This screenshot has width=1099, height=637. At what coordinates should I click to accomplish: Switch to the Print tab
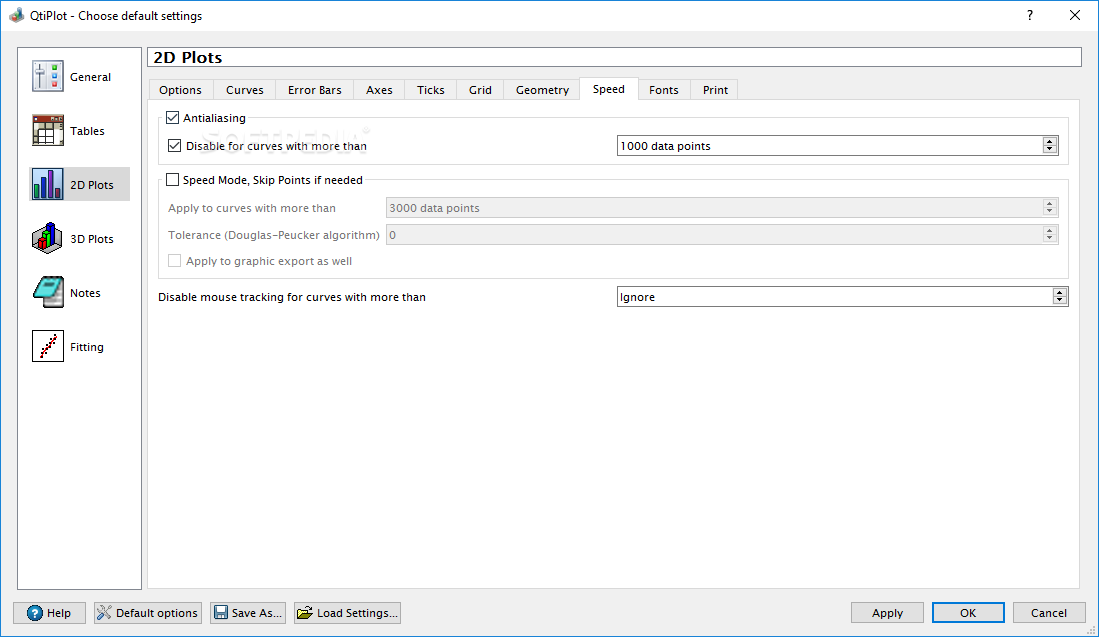715,90
